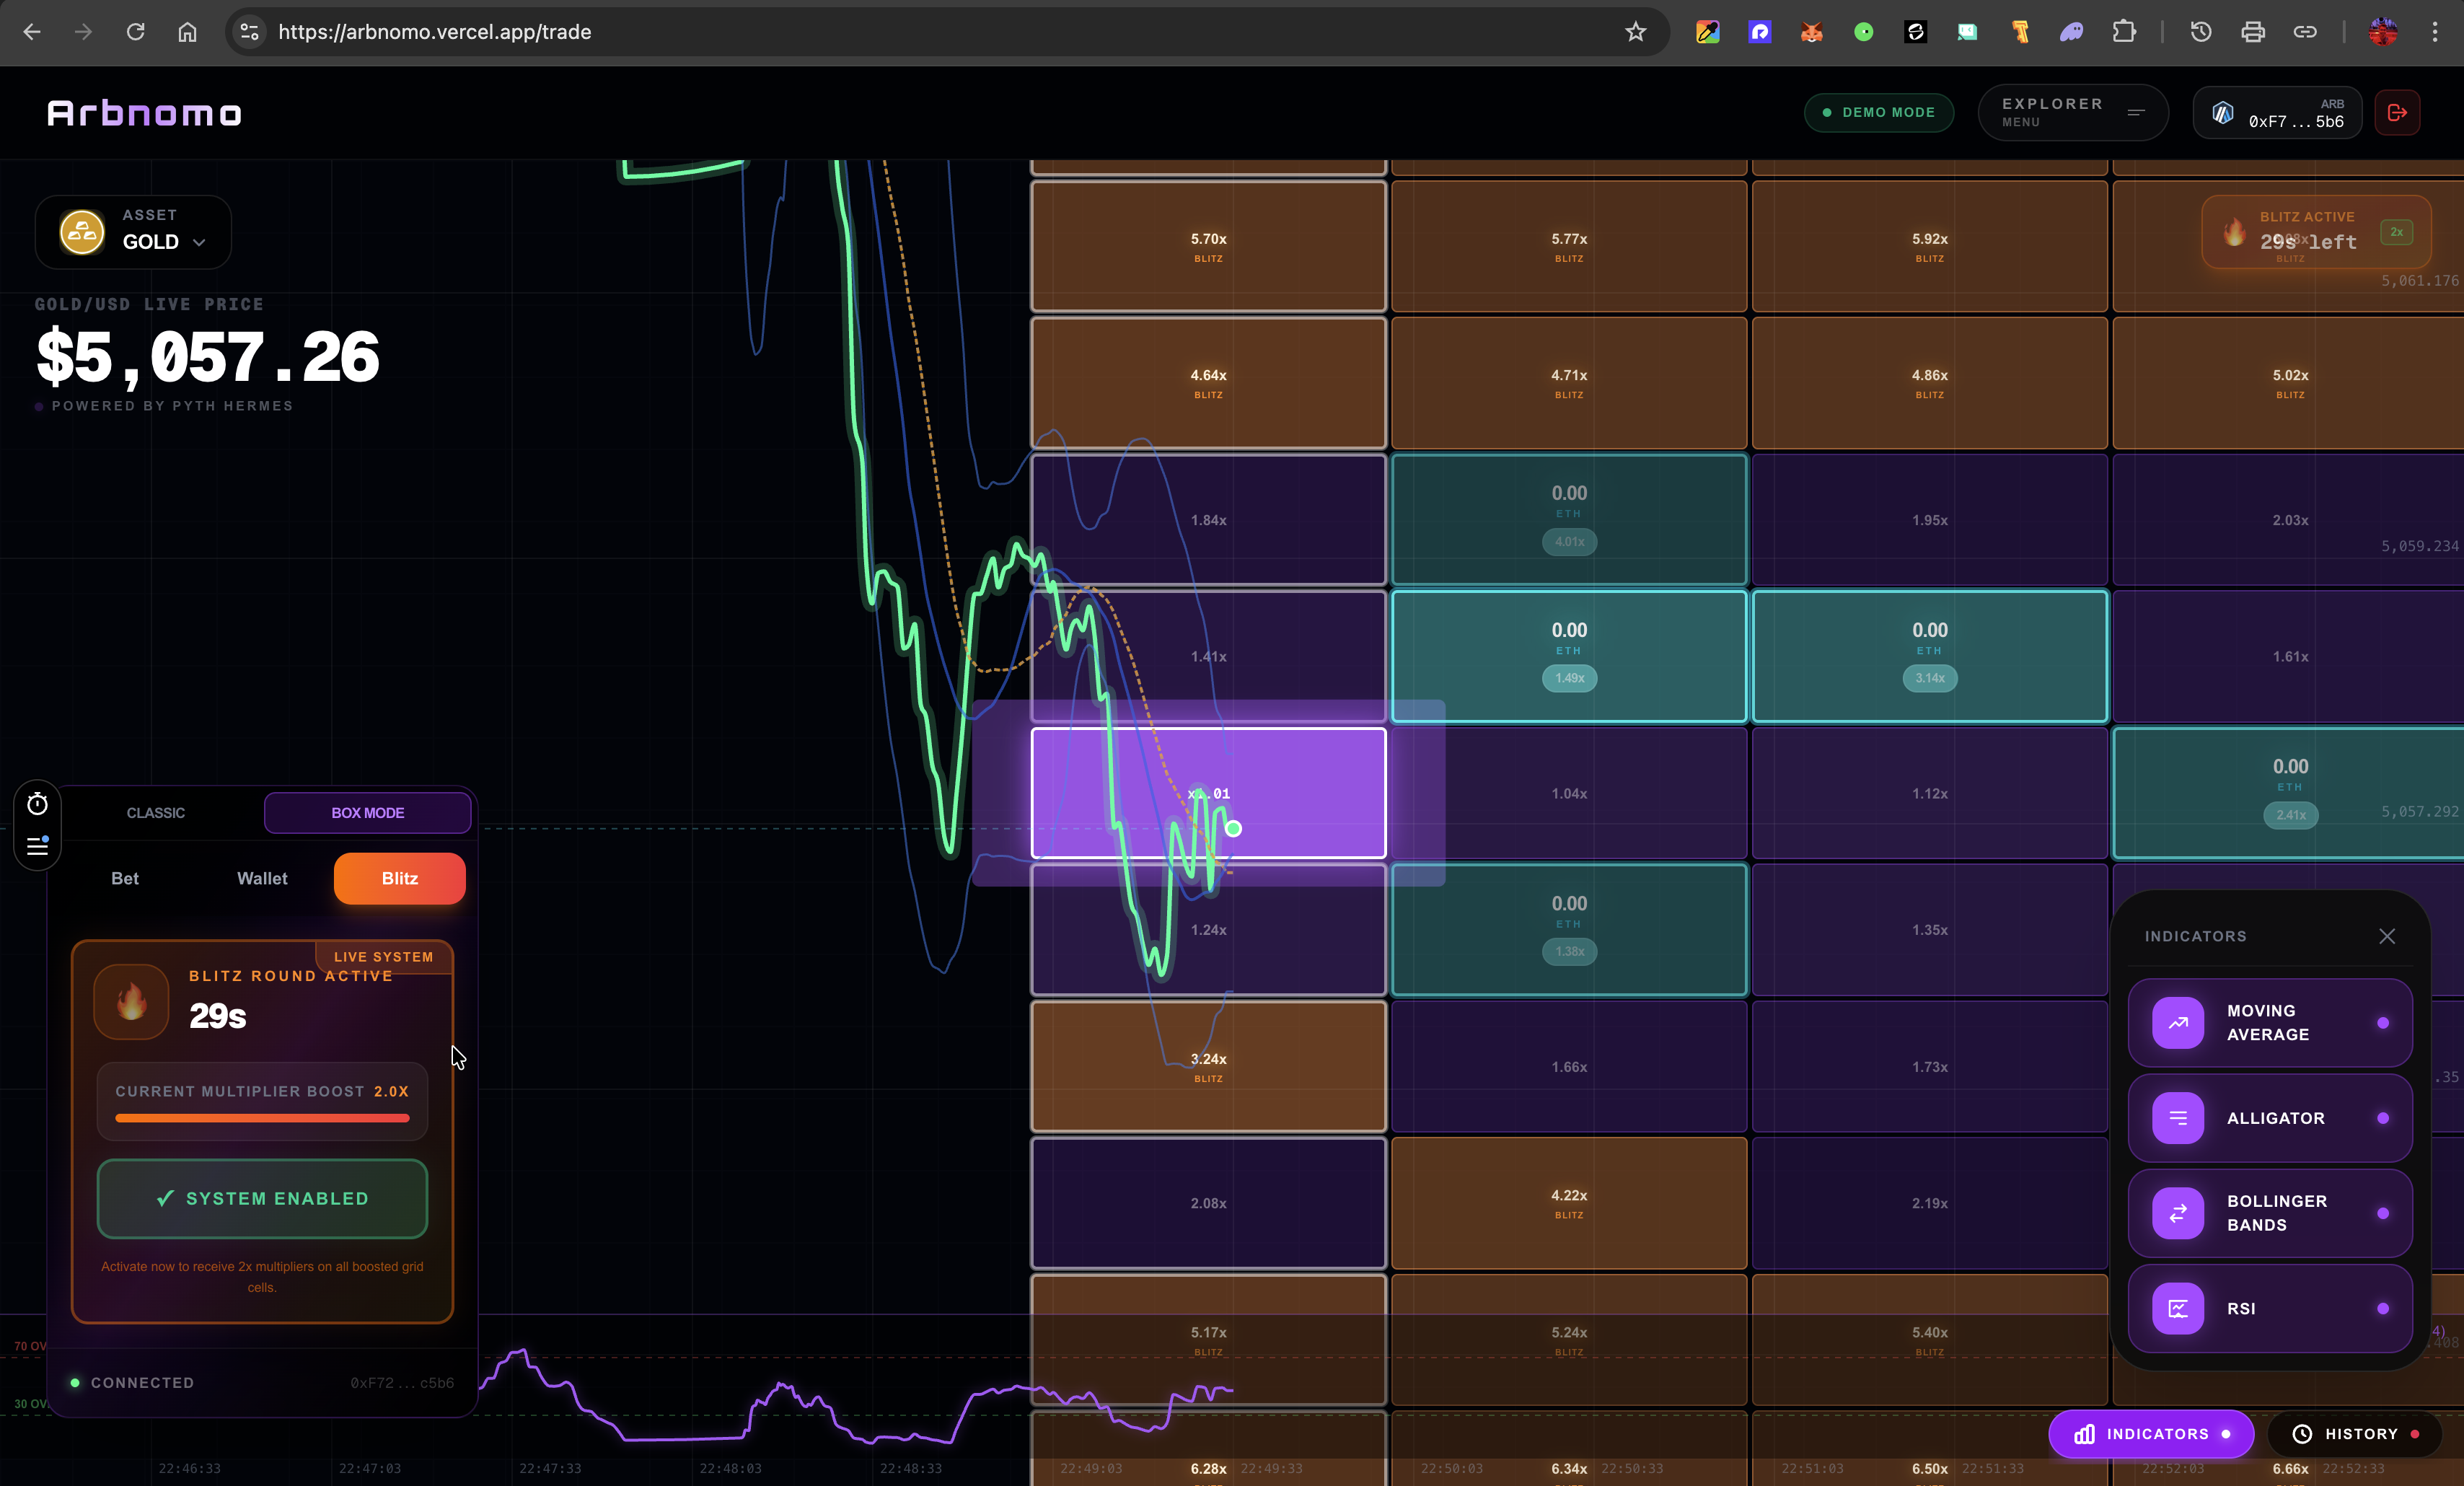Click the 5.70x Blitz grid cell

tap(1208, 246)
